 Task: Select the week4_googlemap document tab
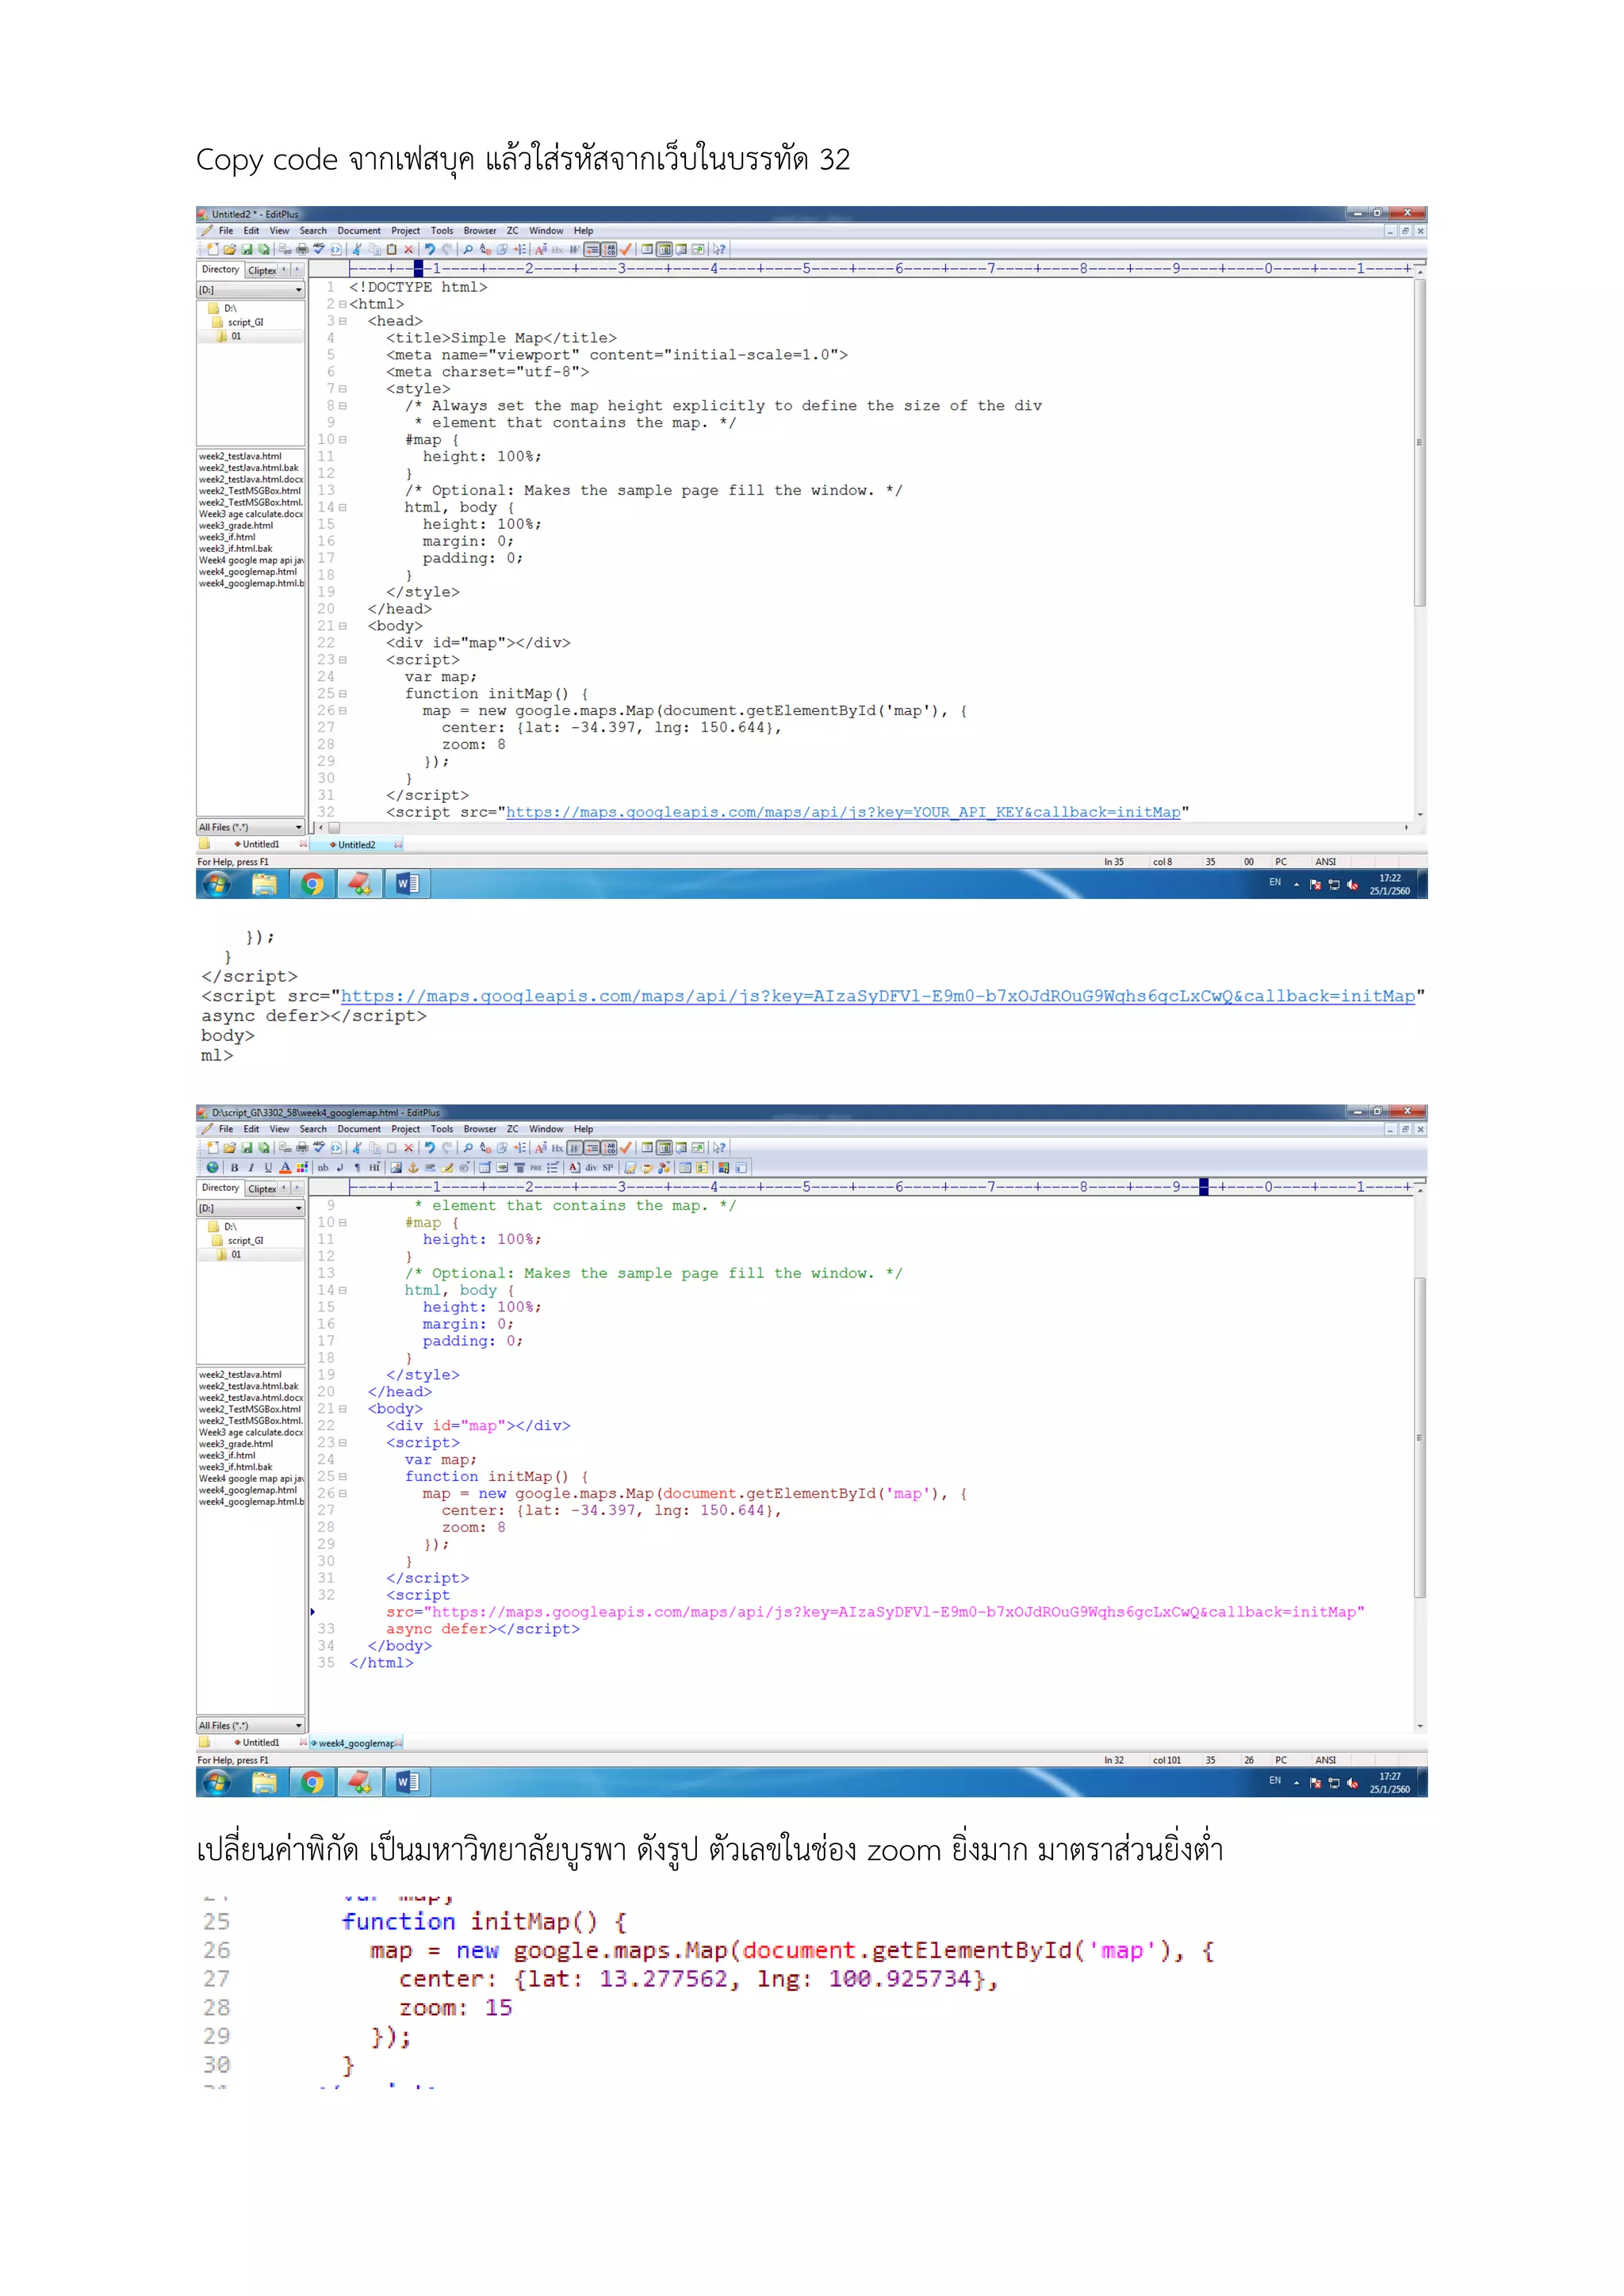pos(356,1743)
